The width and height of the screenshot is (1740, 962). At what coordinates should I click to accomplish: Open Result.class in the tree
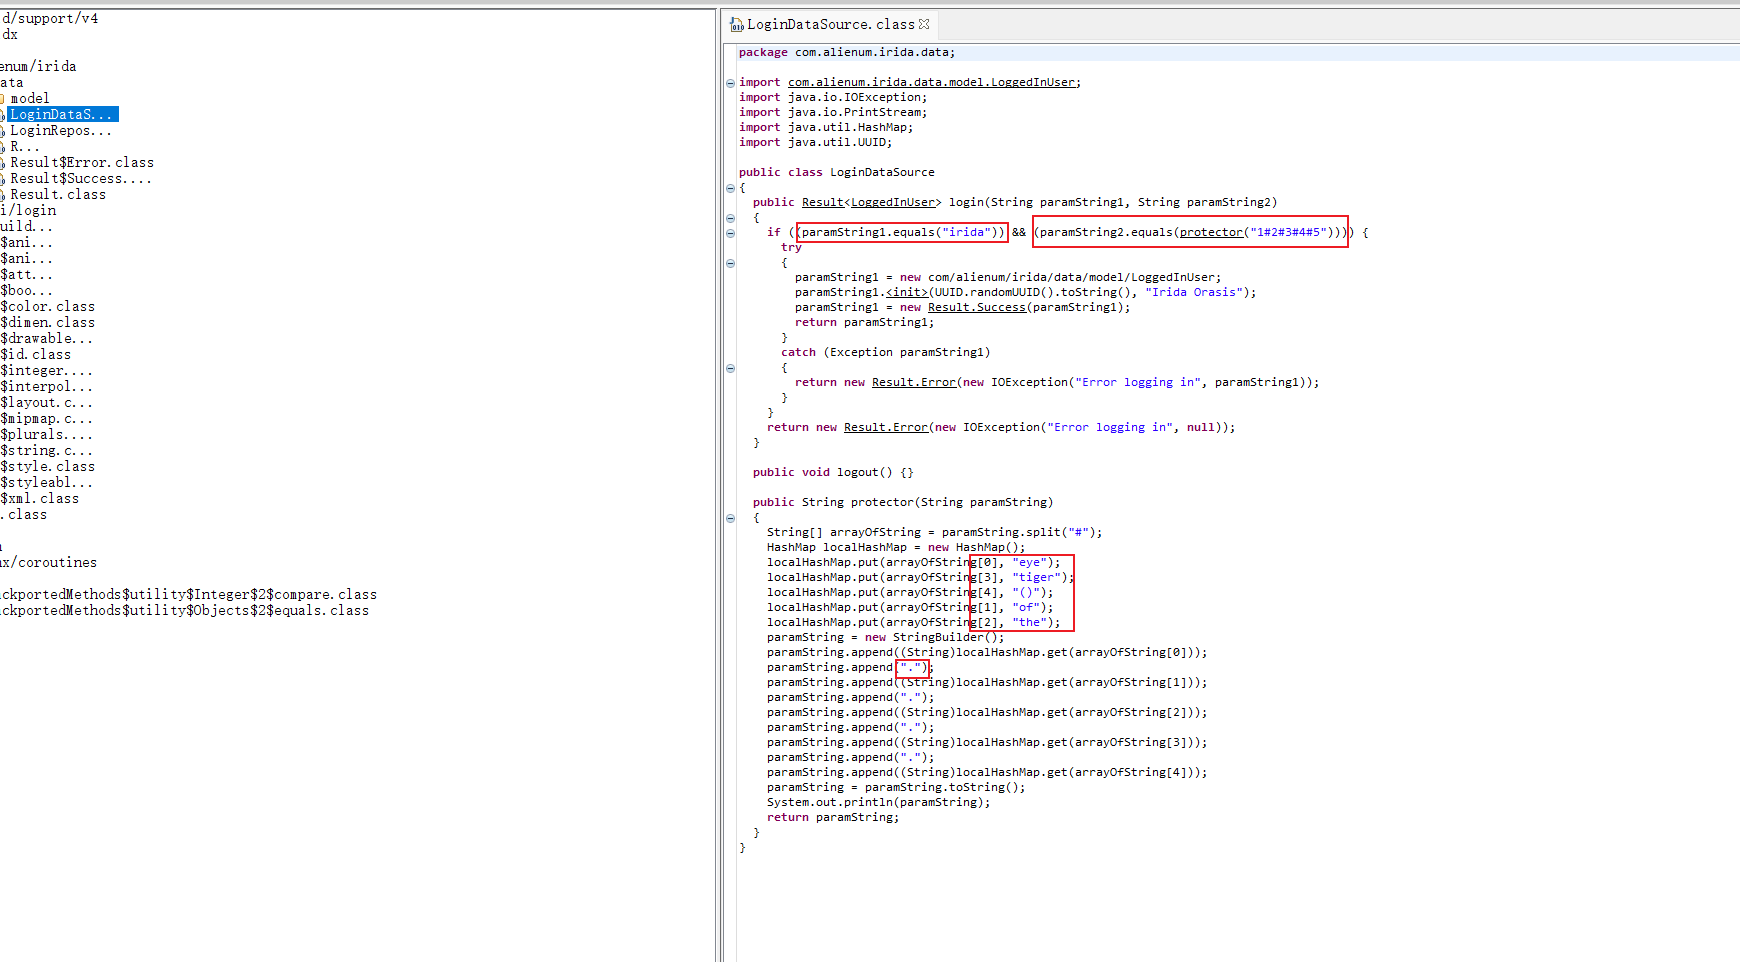(x=58, y=194)
